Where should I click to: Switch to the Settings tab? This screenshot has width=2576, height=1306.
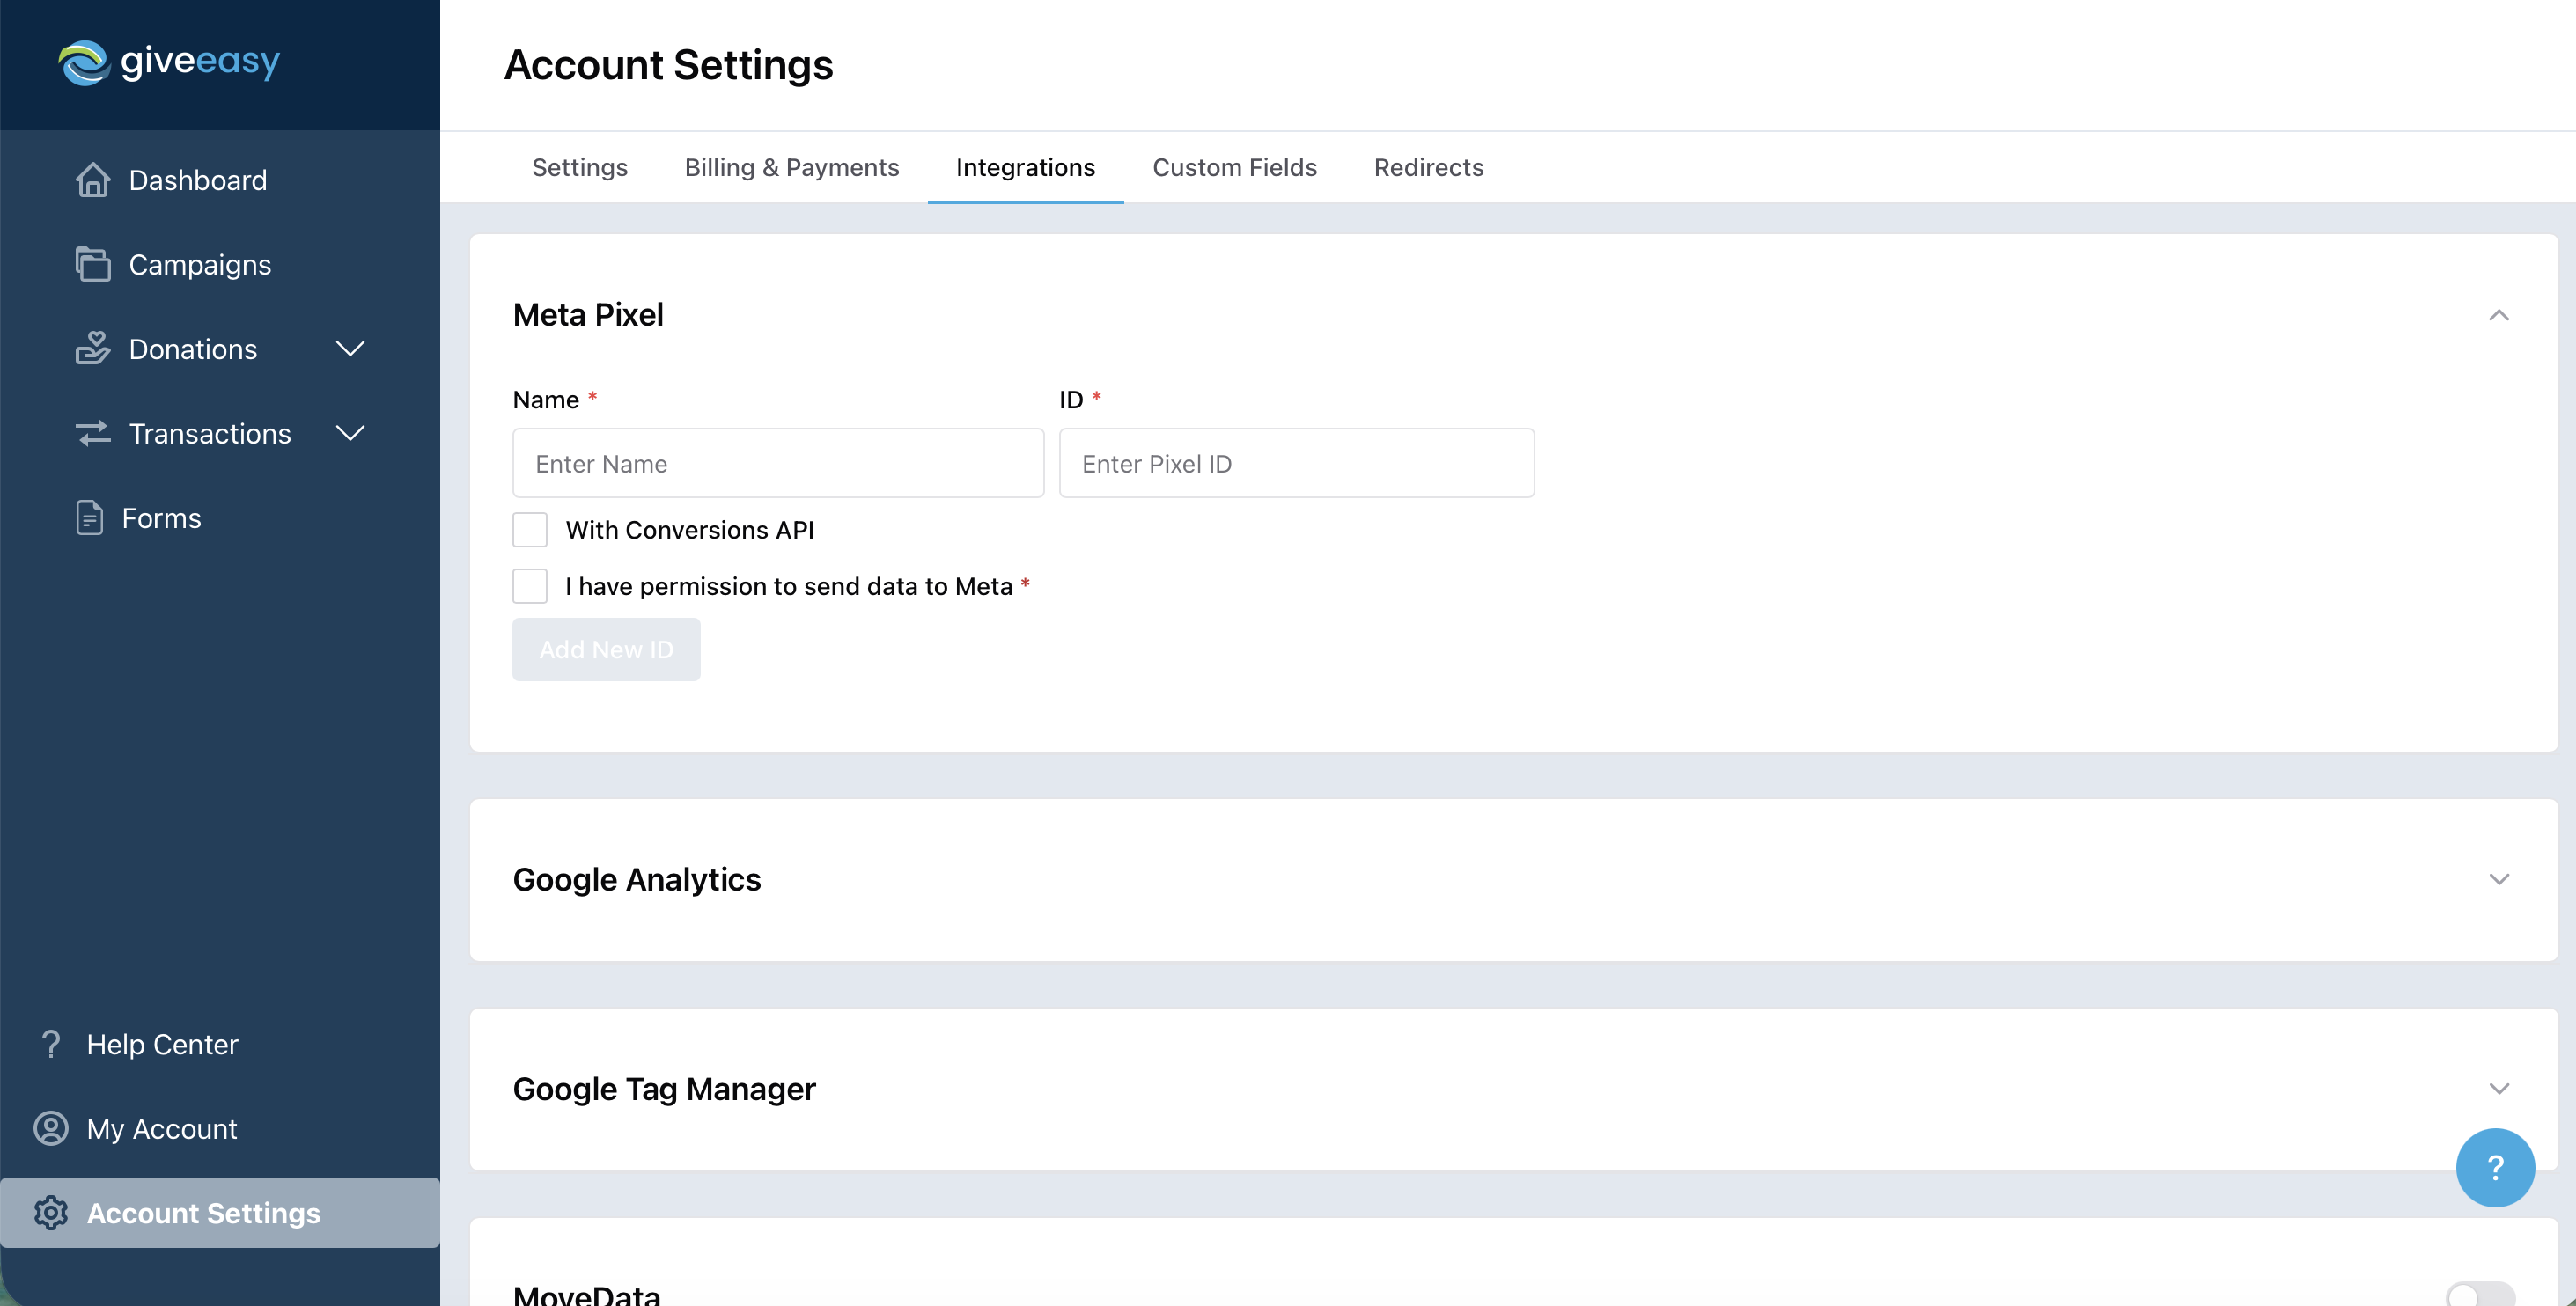[580, 167]
